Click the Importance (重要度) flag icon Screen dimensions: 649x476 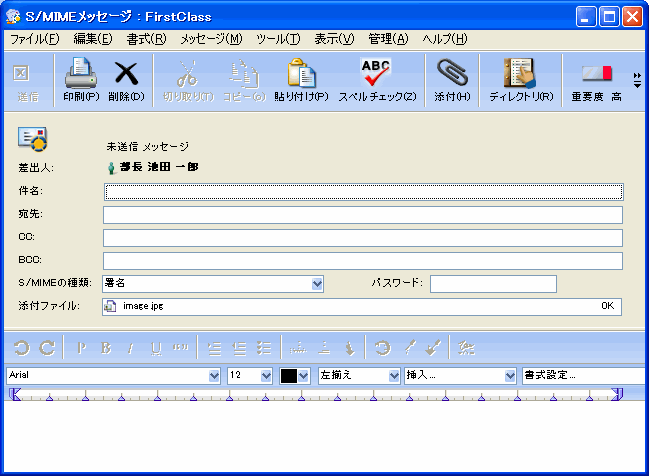[596, 73]
